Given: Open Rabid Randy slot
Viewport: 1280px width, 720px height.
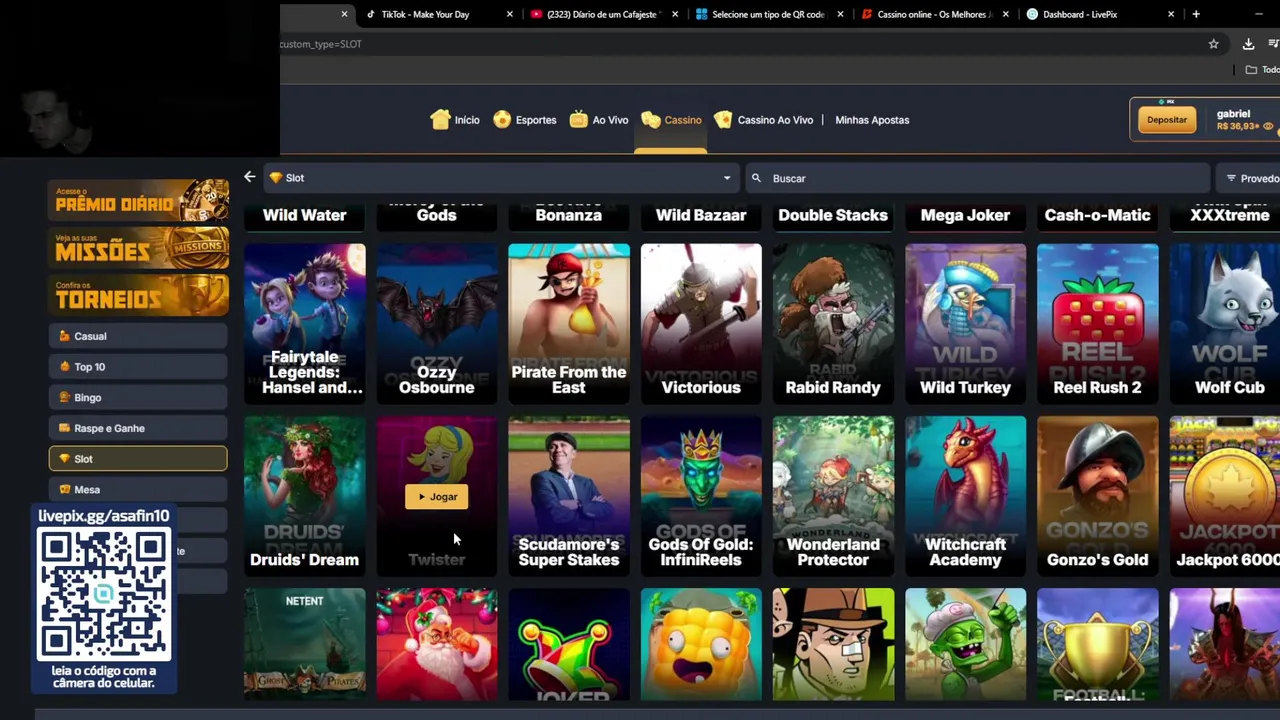Looking at the screenshot, I should [x=833, y=322].
